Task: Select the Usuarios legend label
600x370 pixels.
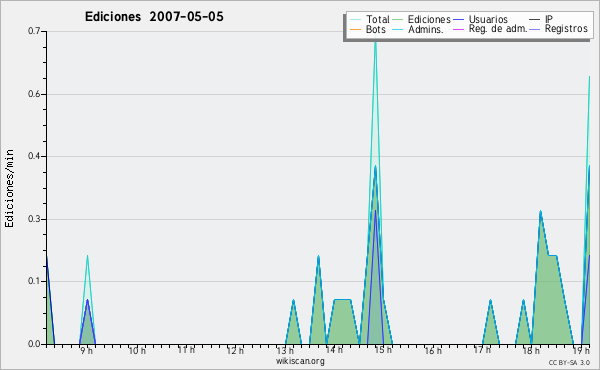Action: point(488,19)
